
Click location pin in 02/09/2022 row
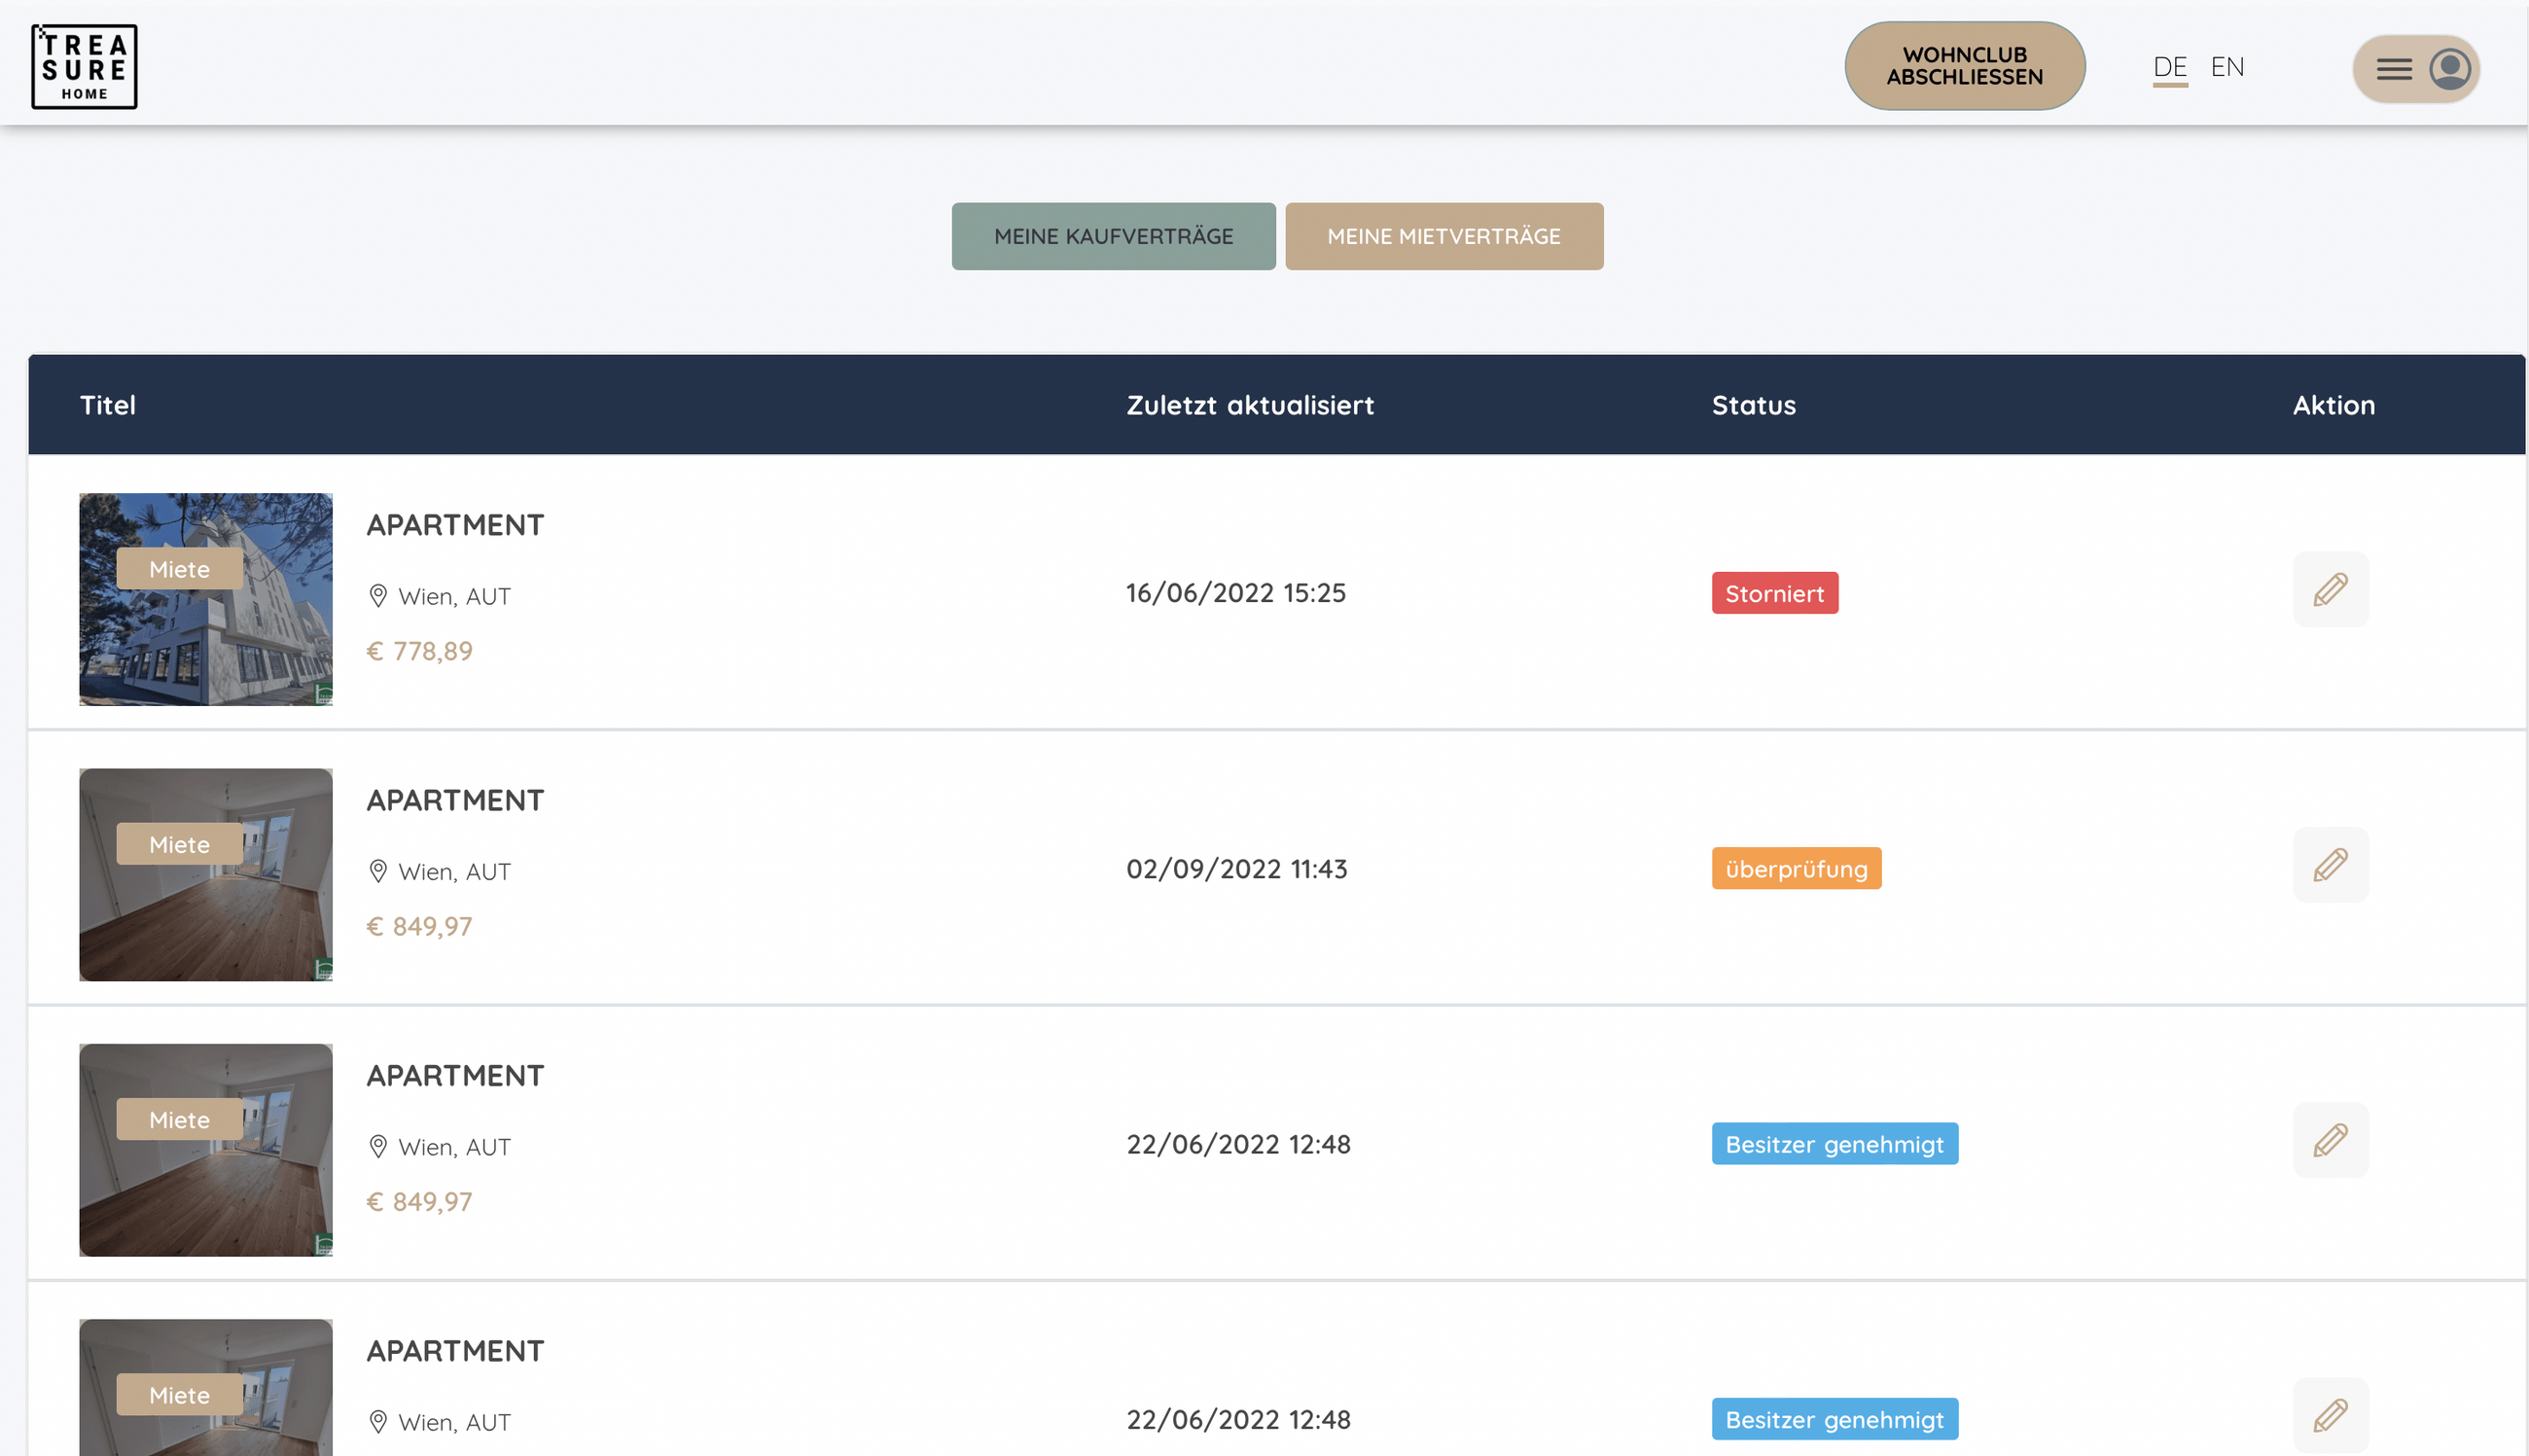pyautogui.click(x=378, y=871)
